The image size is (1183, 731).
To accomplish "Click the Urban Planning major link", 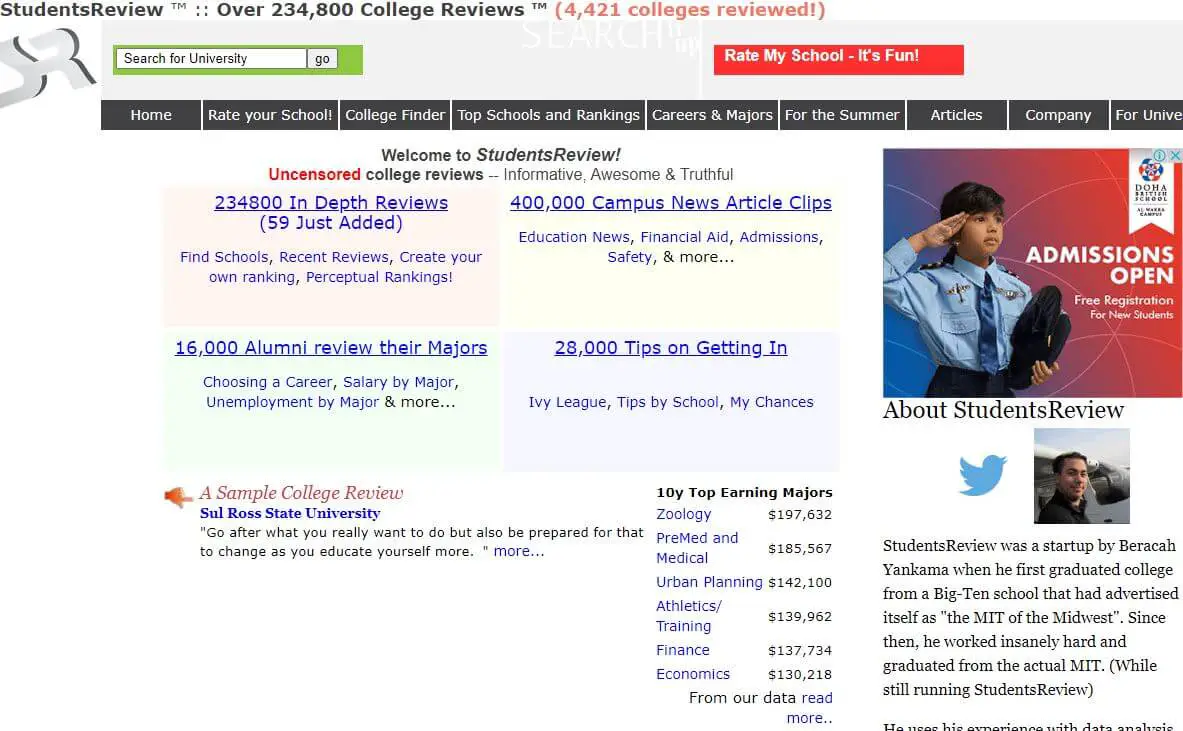I will [x=709, y=582].
